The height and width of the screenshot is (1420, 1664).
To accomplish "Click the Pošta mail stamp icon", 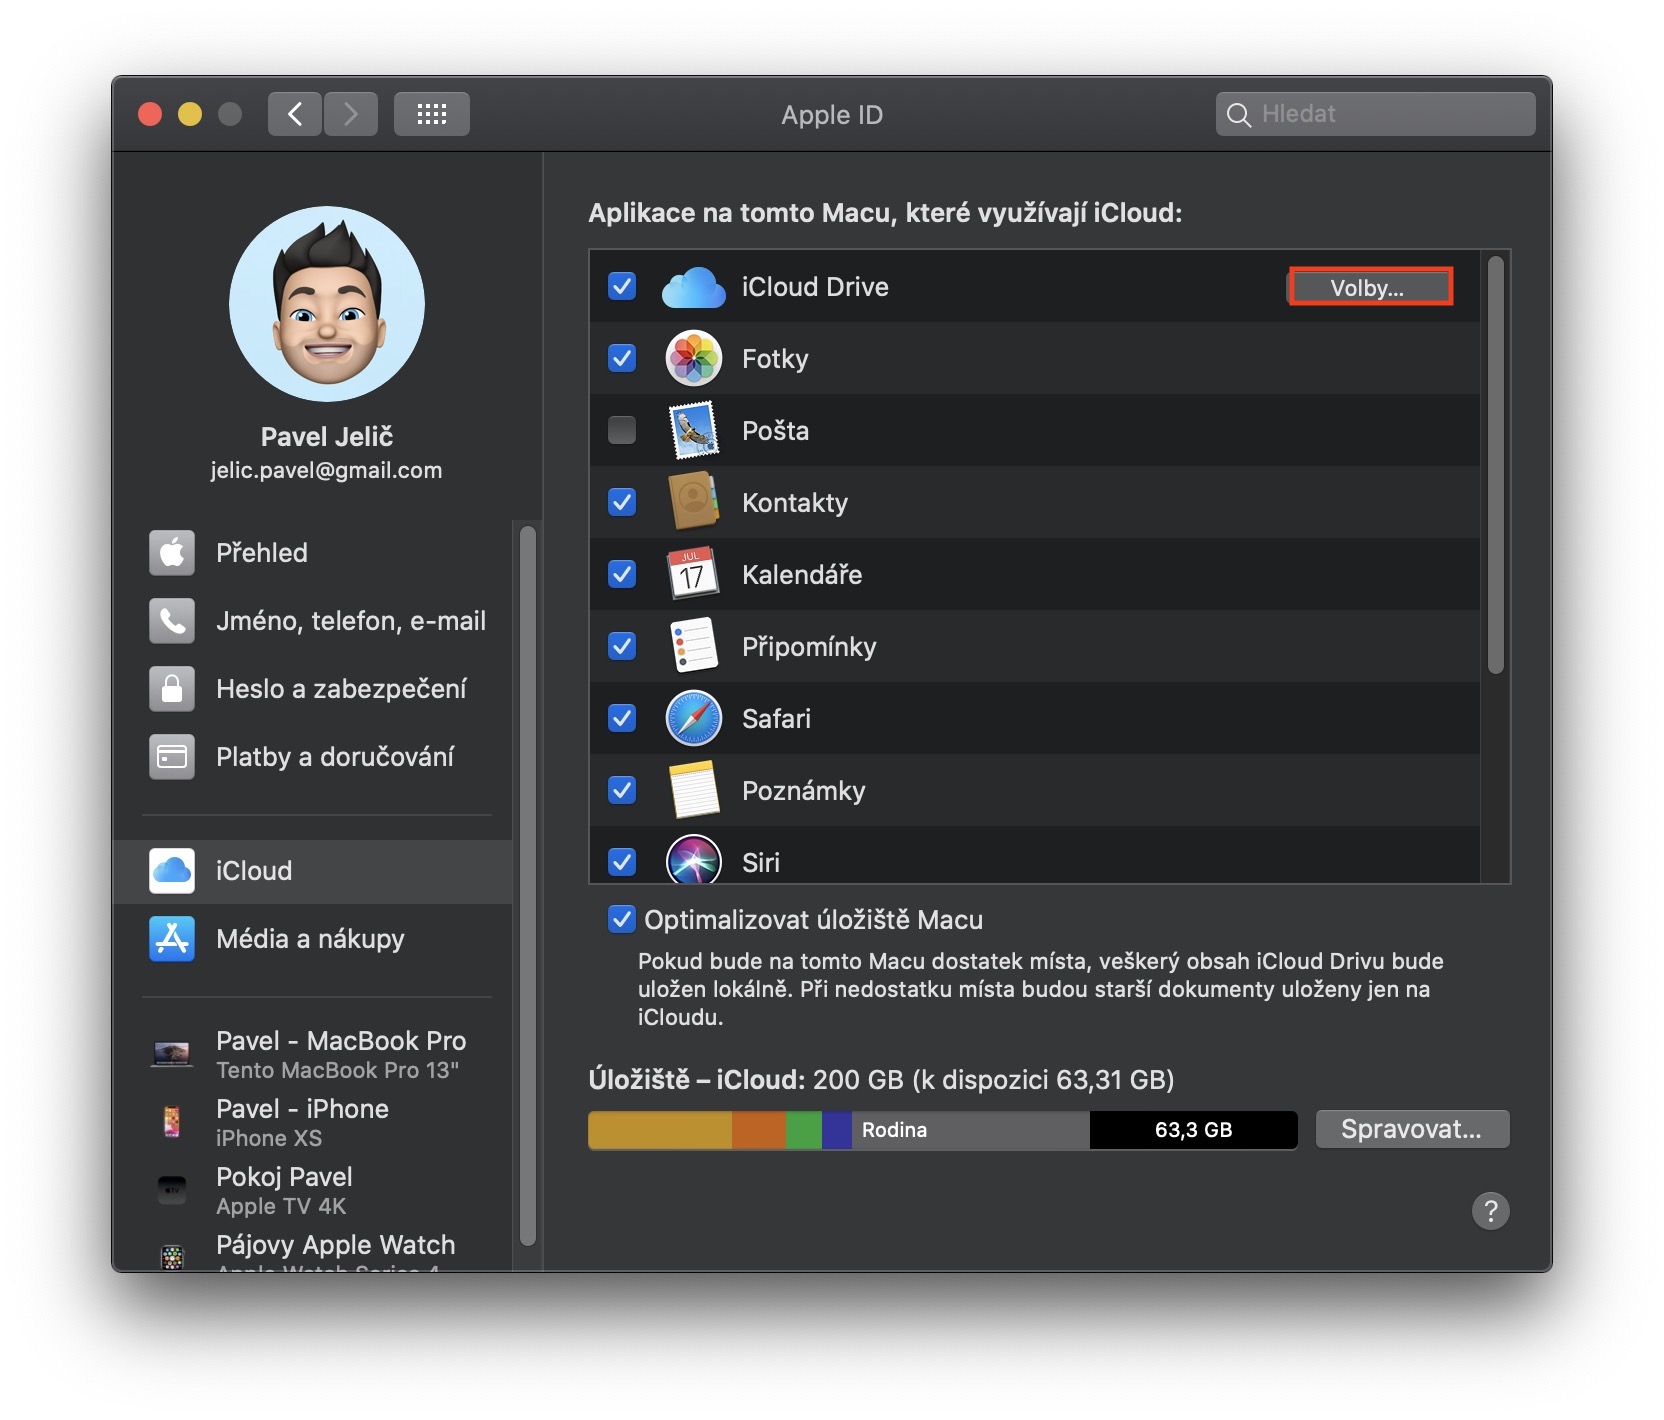I will tap(693, 431).
